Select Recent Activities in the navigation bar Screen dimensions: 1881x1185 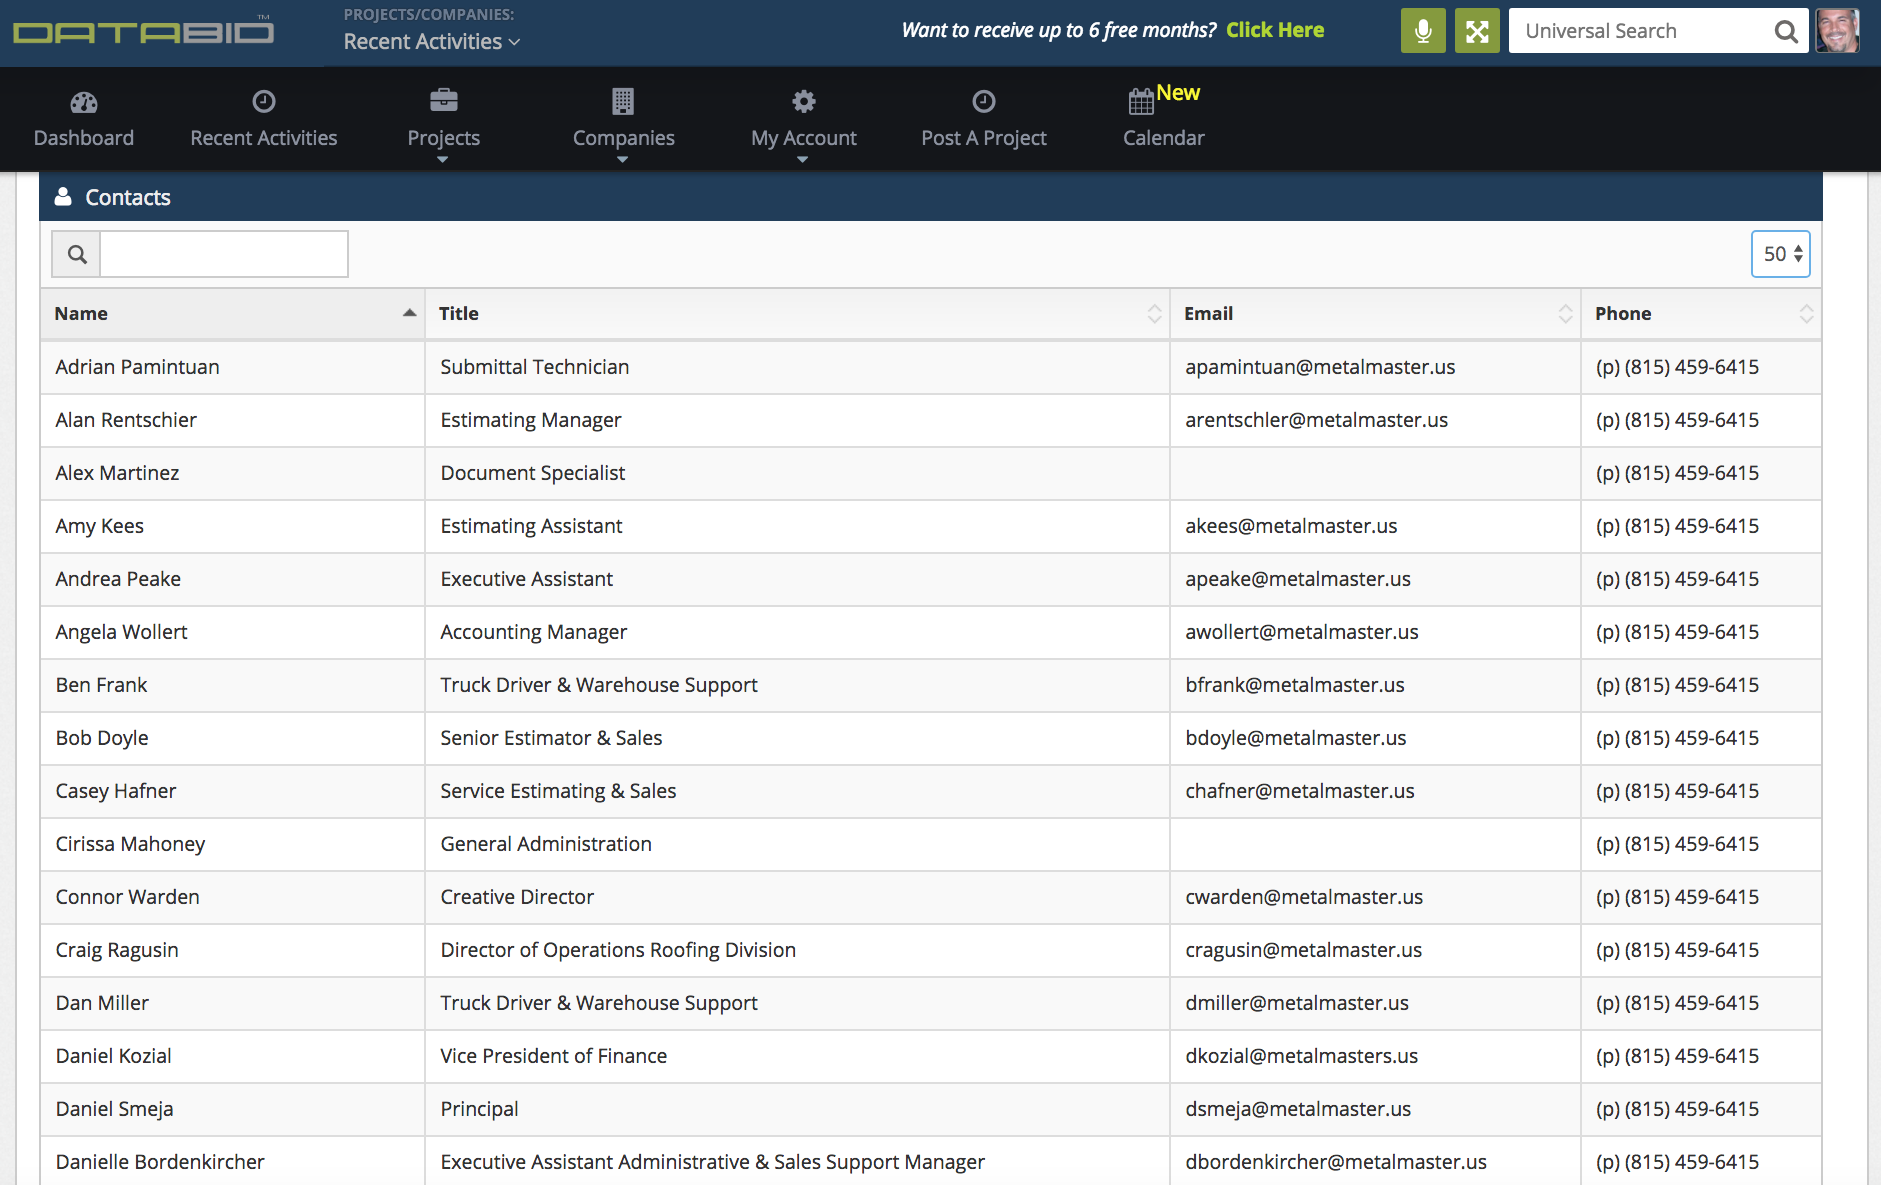coord(263,137)
